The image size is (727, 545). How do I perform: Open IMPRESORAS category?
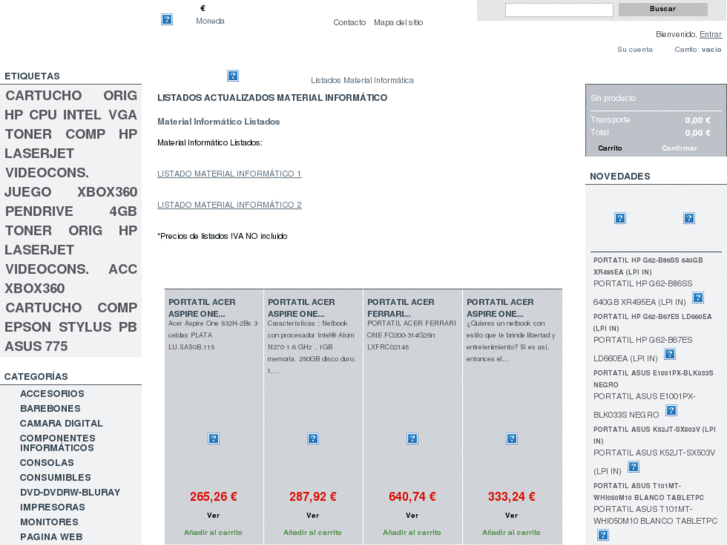click(52, 507)
